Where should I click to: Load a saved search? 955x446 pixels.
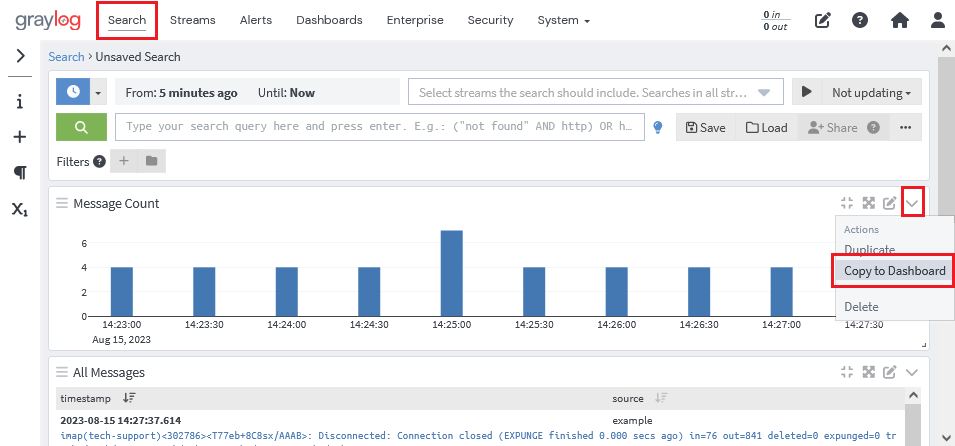pyautogui.click(x=767, y=127)
